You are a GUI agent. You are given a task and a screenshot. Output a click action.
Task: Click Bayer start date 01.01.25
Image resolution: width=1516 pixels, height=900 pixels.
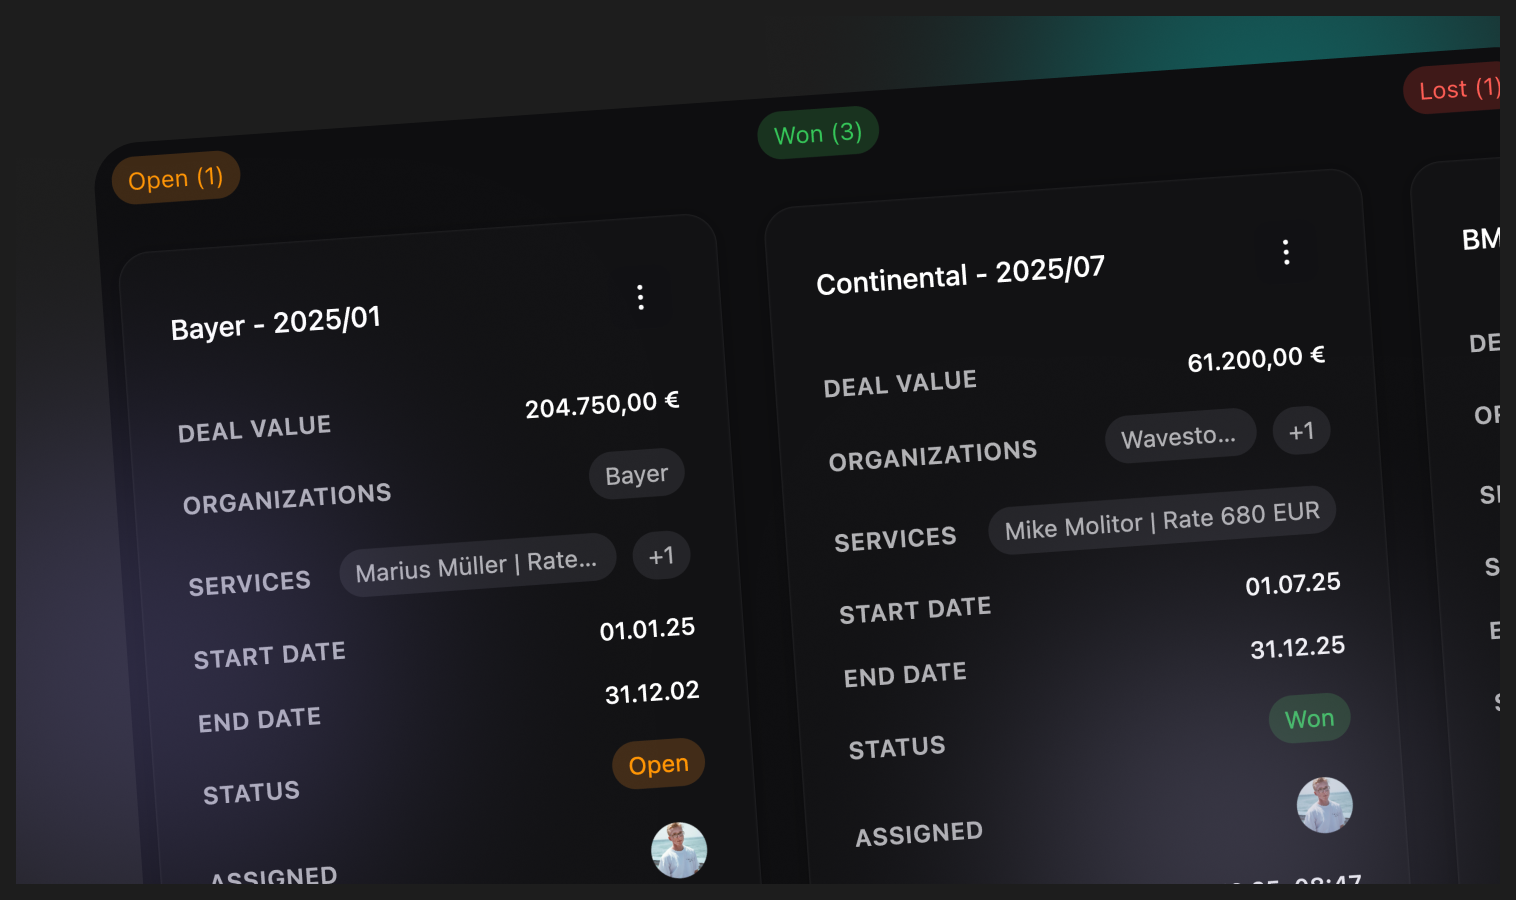click(647, 629)
